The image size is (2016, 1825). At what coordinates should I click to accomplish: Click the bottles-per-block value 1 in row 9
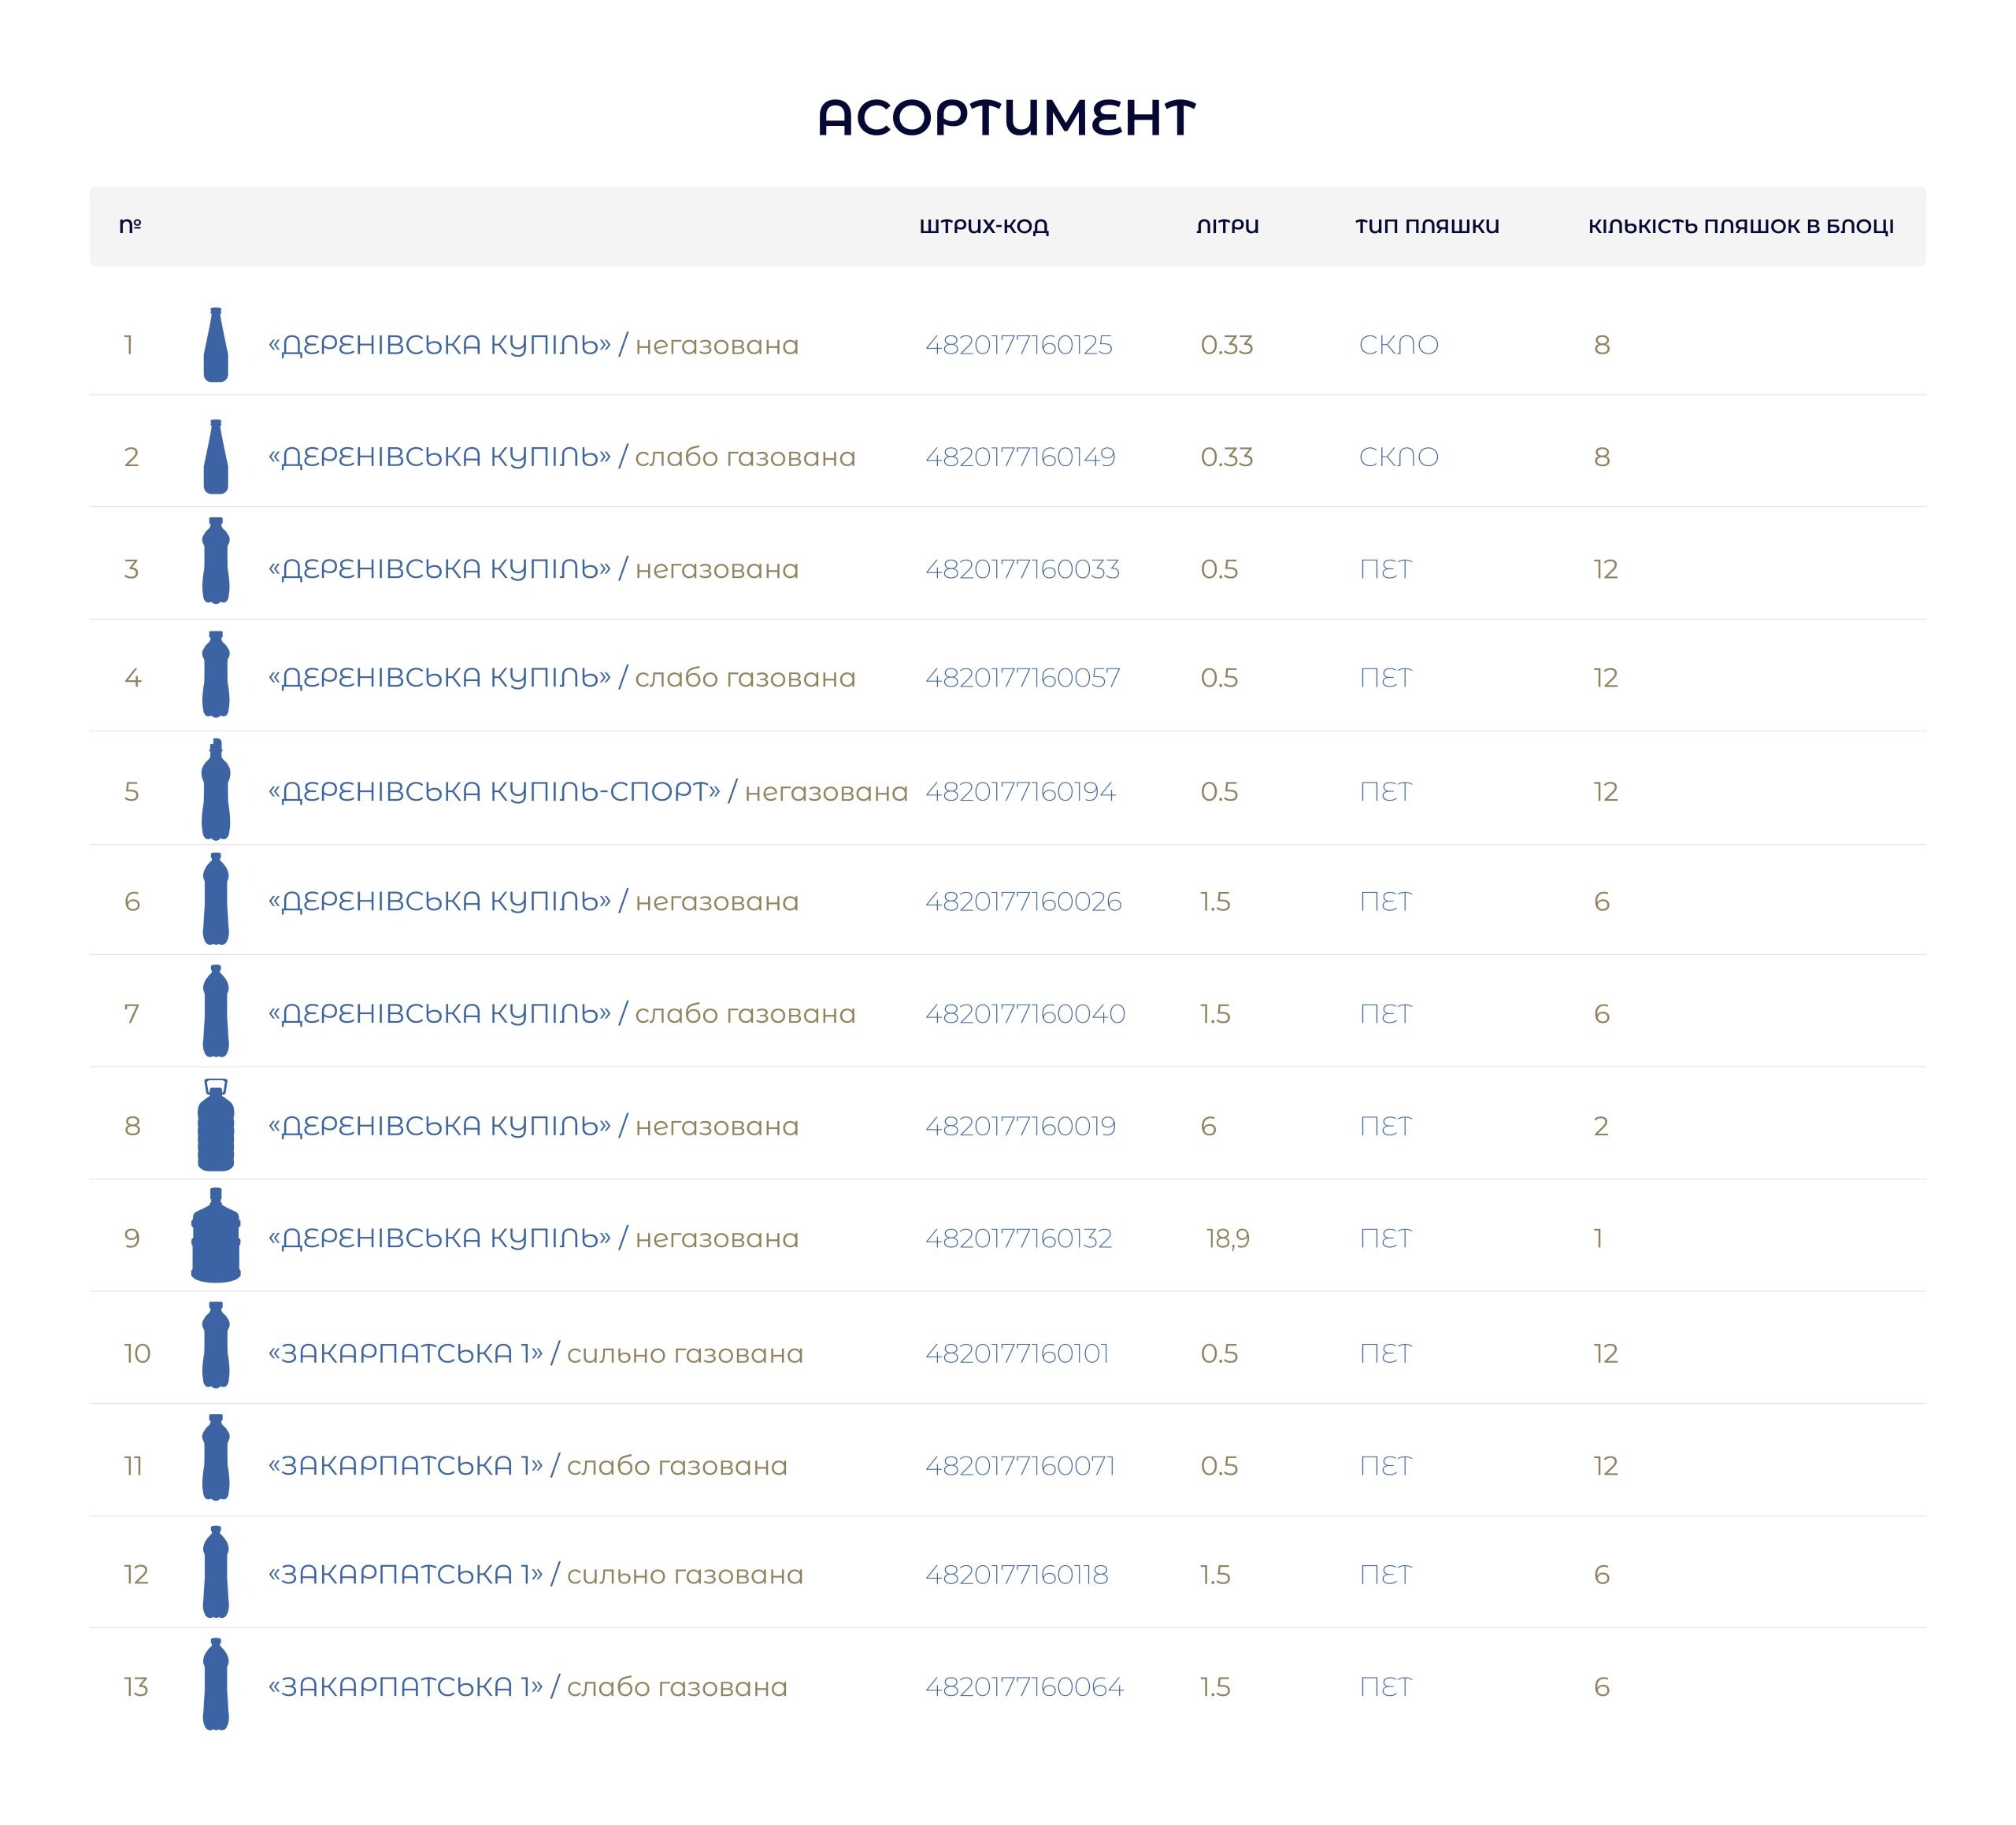coord(1598,1238)
